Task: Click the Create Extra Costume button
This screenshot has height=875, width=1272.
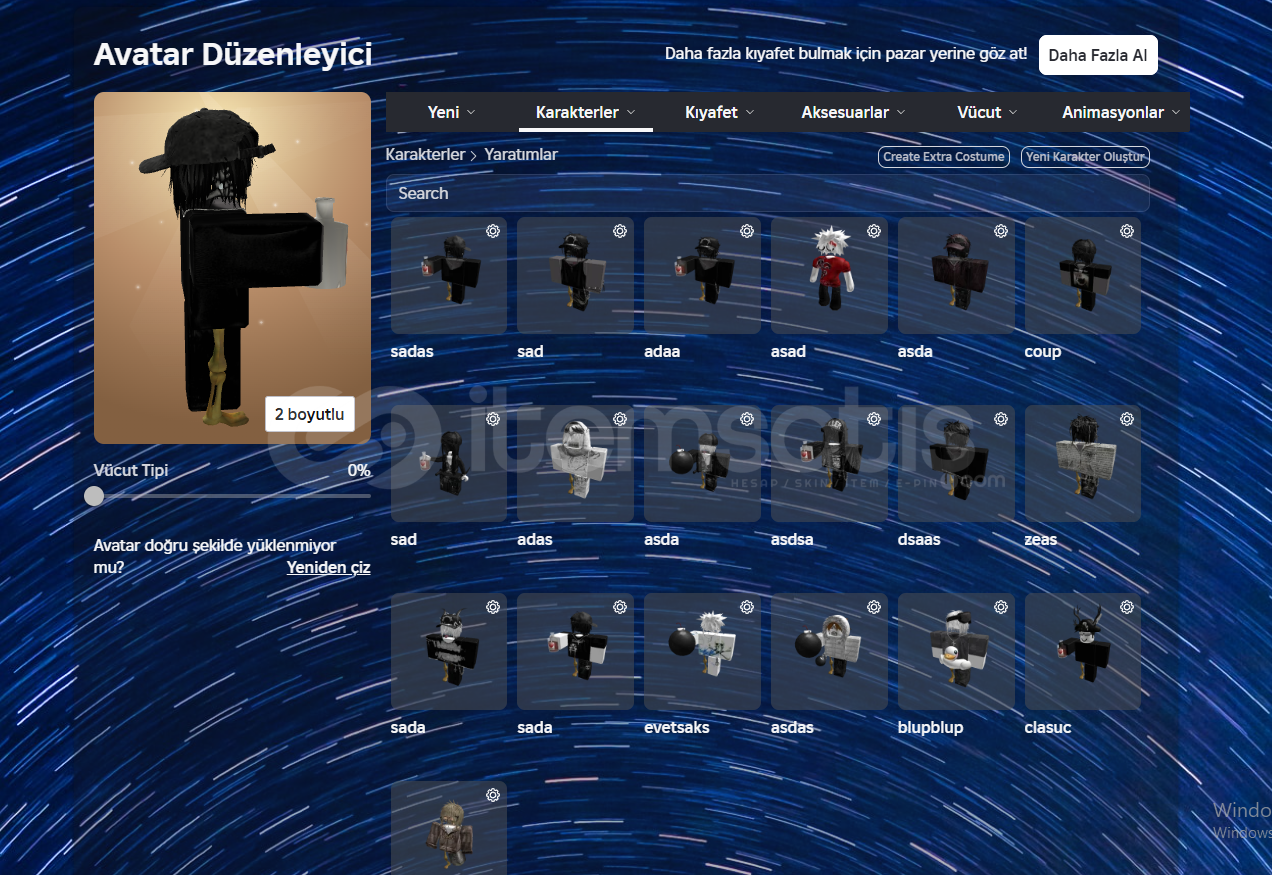Action: click(944, 157)
